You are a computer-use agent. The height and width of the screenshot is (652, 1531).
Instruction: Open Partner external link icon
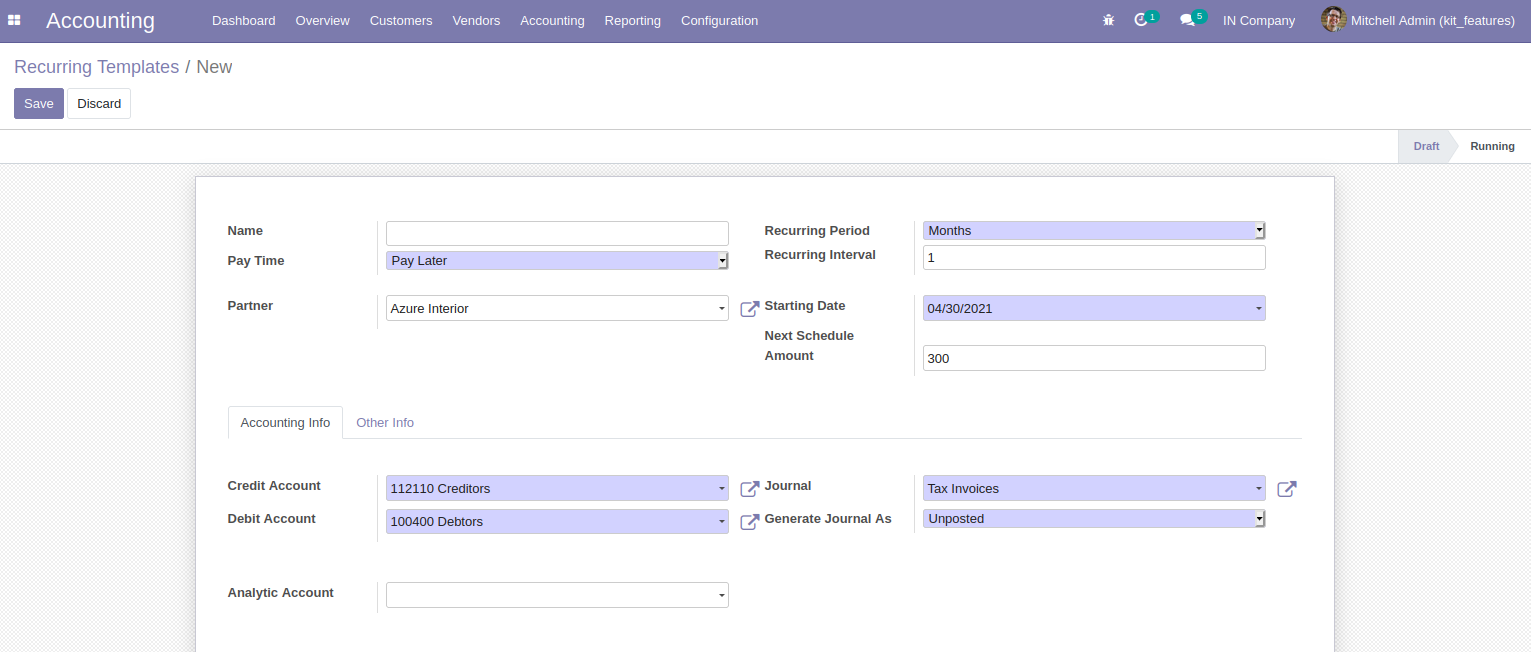click(x=749, y=309)
